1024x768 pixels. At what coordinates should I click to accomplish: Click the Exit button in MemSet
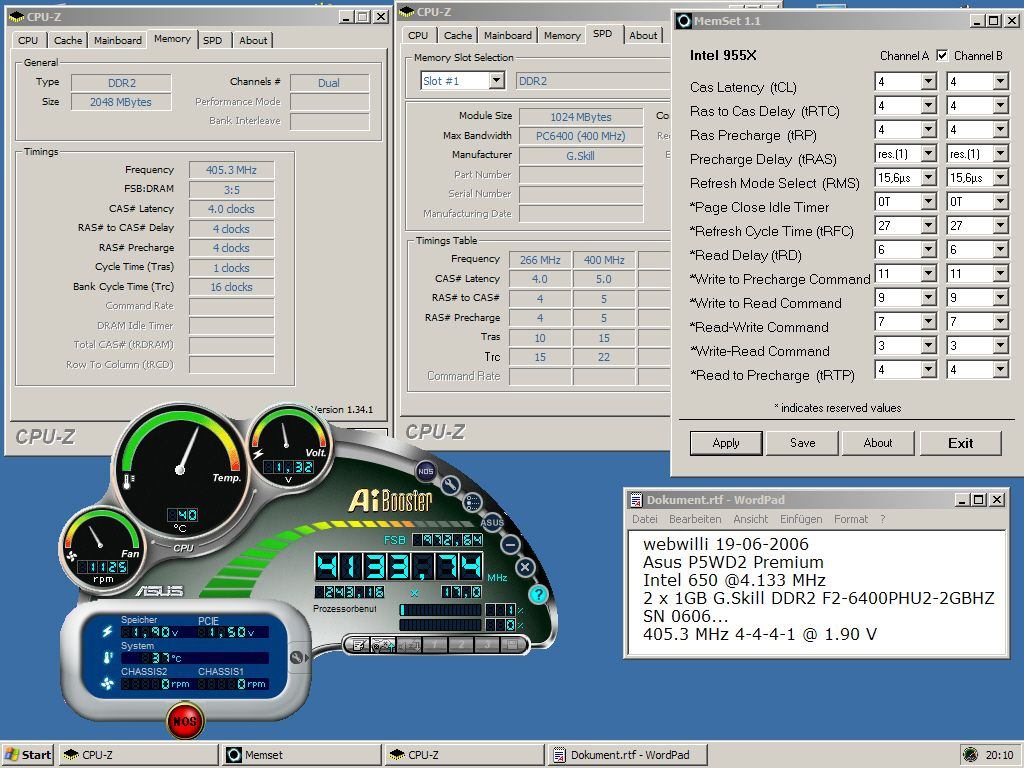pyautogui.click(x=961, y=443)
